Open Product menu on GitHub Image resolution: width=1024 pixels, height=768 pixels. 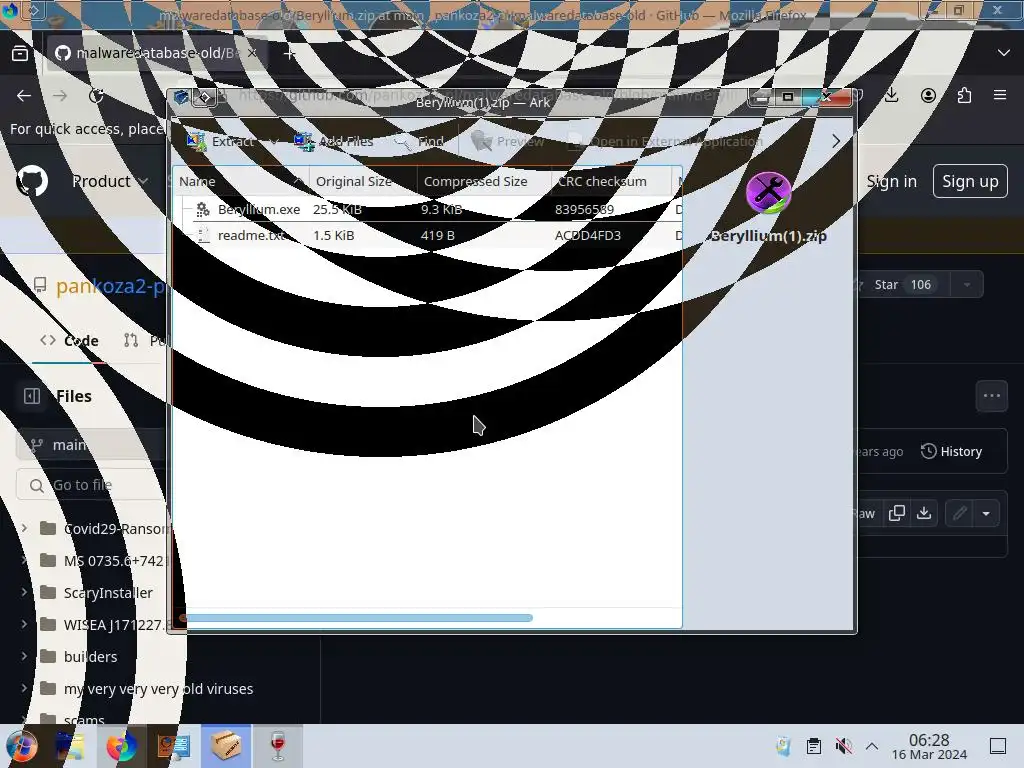click(110, 181)
